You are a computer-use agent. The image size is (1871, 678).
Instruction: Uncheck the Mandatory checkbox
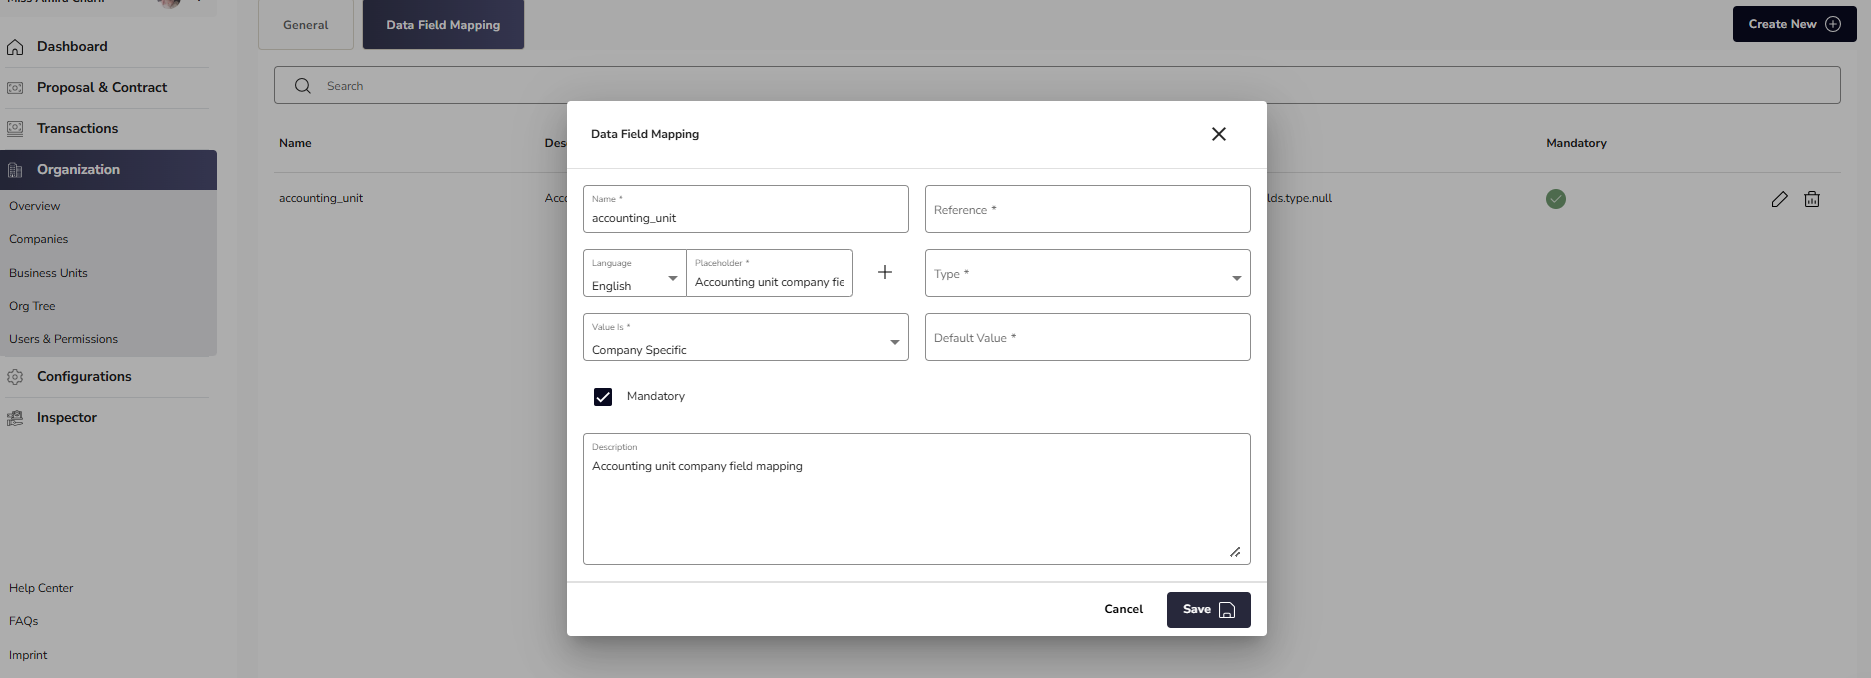(603, 397)
